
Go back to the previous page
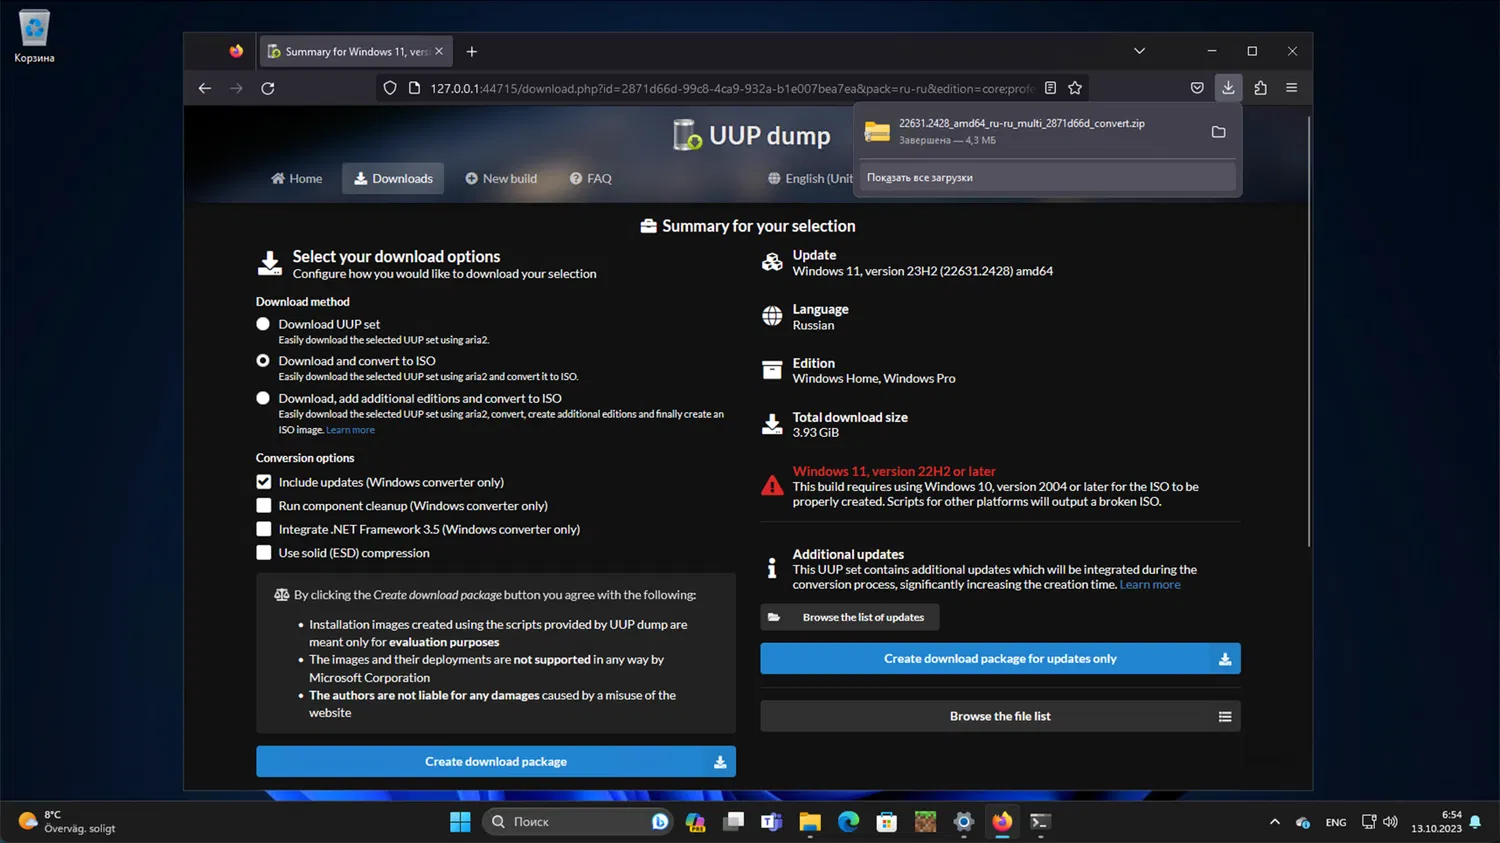coord(205,88)
